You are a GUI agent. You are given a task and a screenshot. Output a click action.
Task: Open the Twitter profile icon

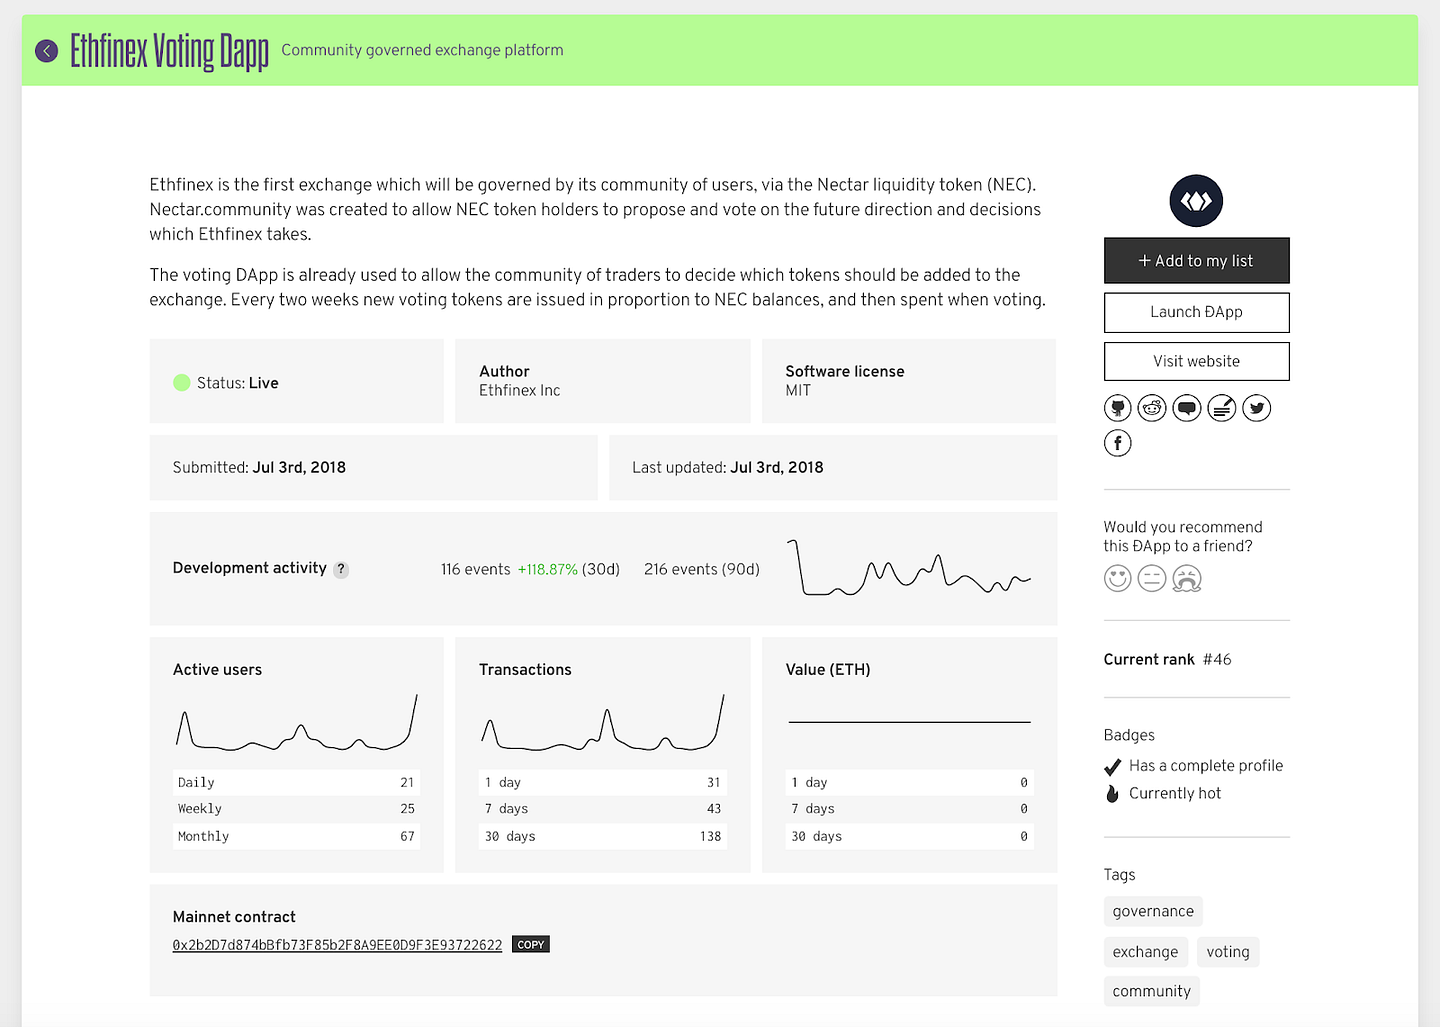[x=1257, y=408]
